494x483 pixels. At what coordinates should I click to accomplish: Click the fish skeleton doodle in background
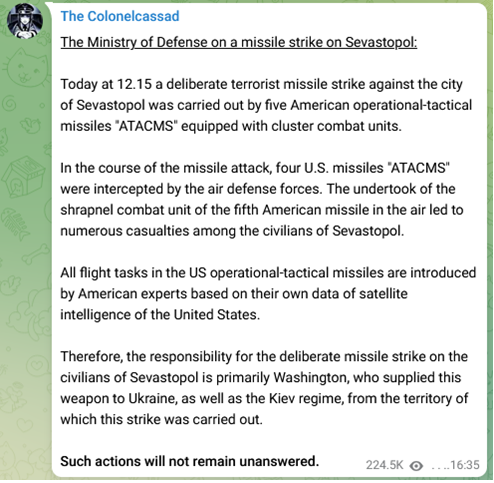[15, 225]
